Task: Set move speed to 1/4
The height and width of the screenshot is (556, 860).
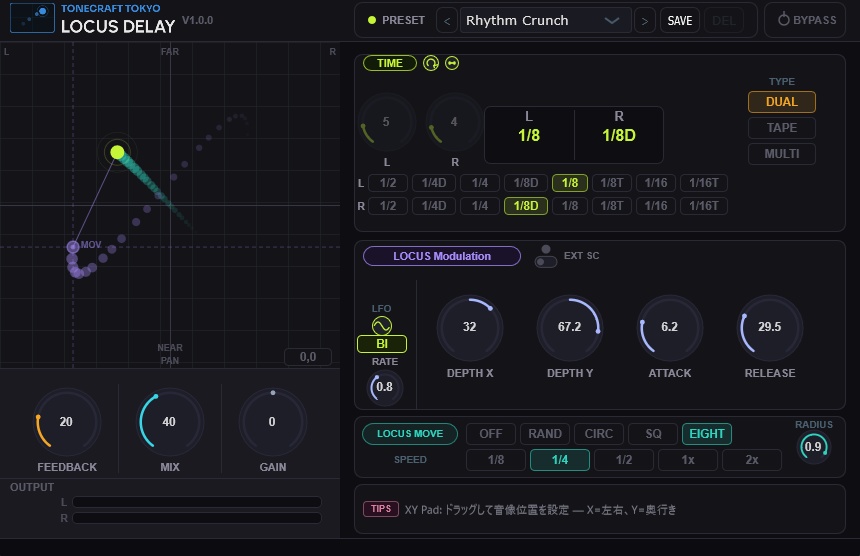Action: tap(560, 459)
